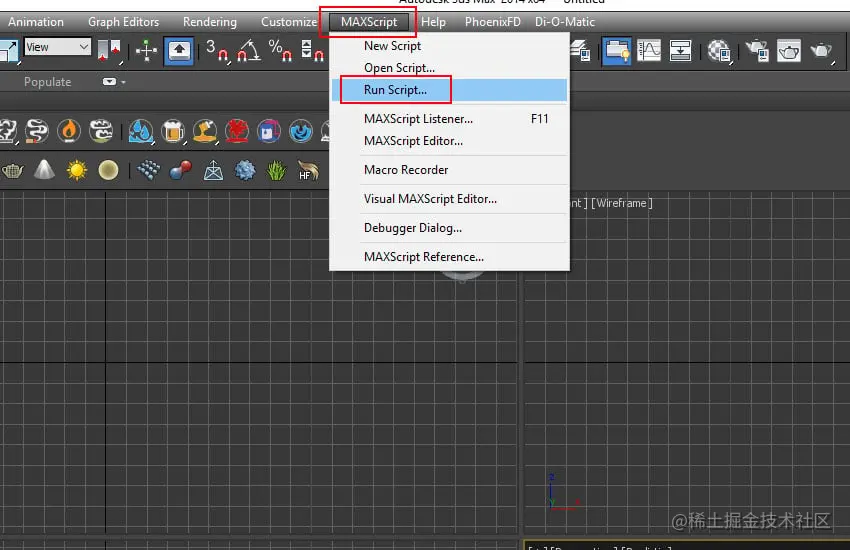Toggle the Graphite ribbon folder icon

coord(616,51)
